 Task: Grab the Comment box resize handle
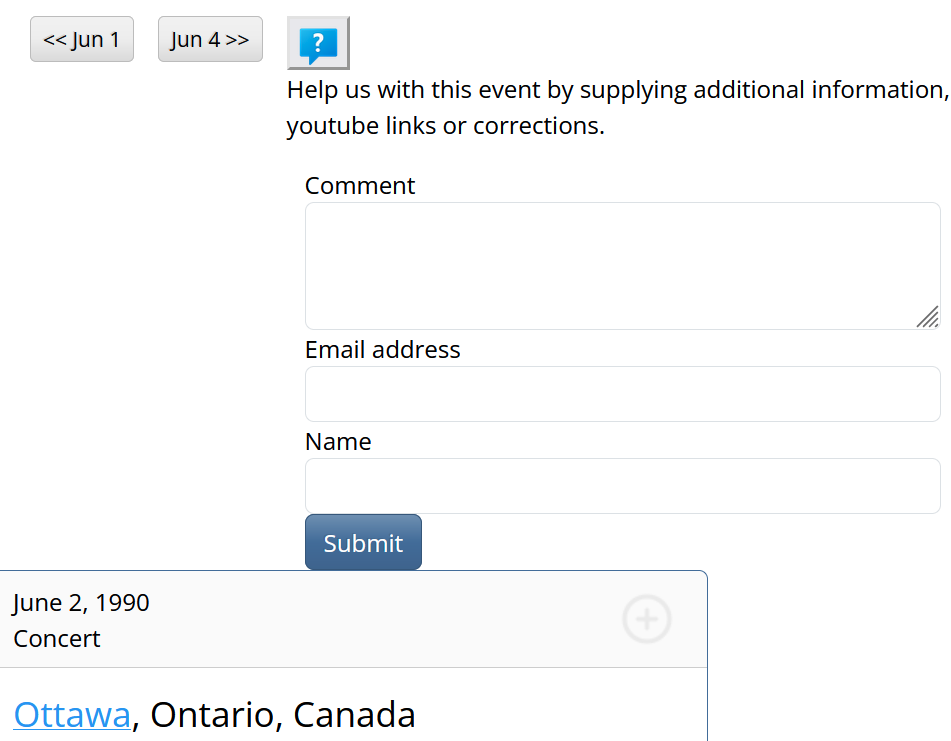928,317
